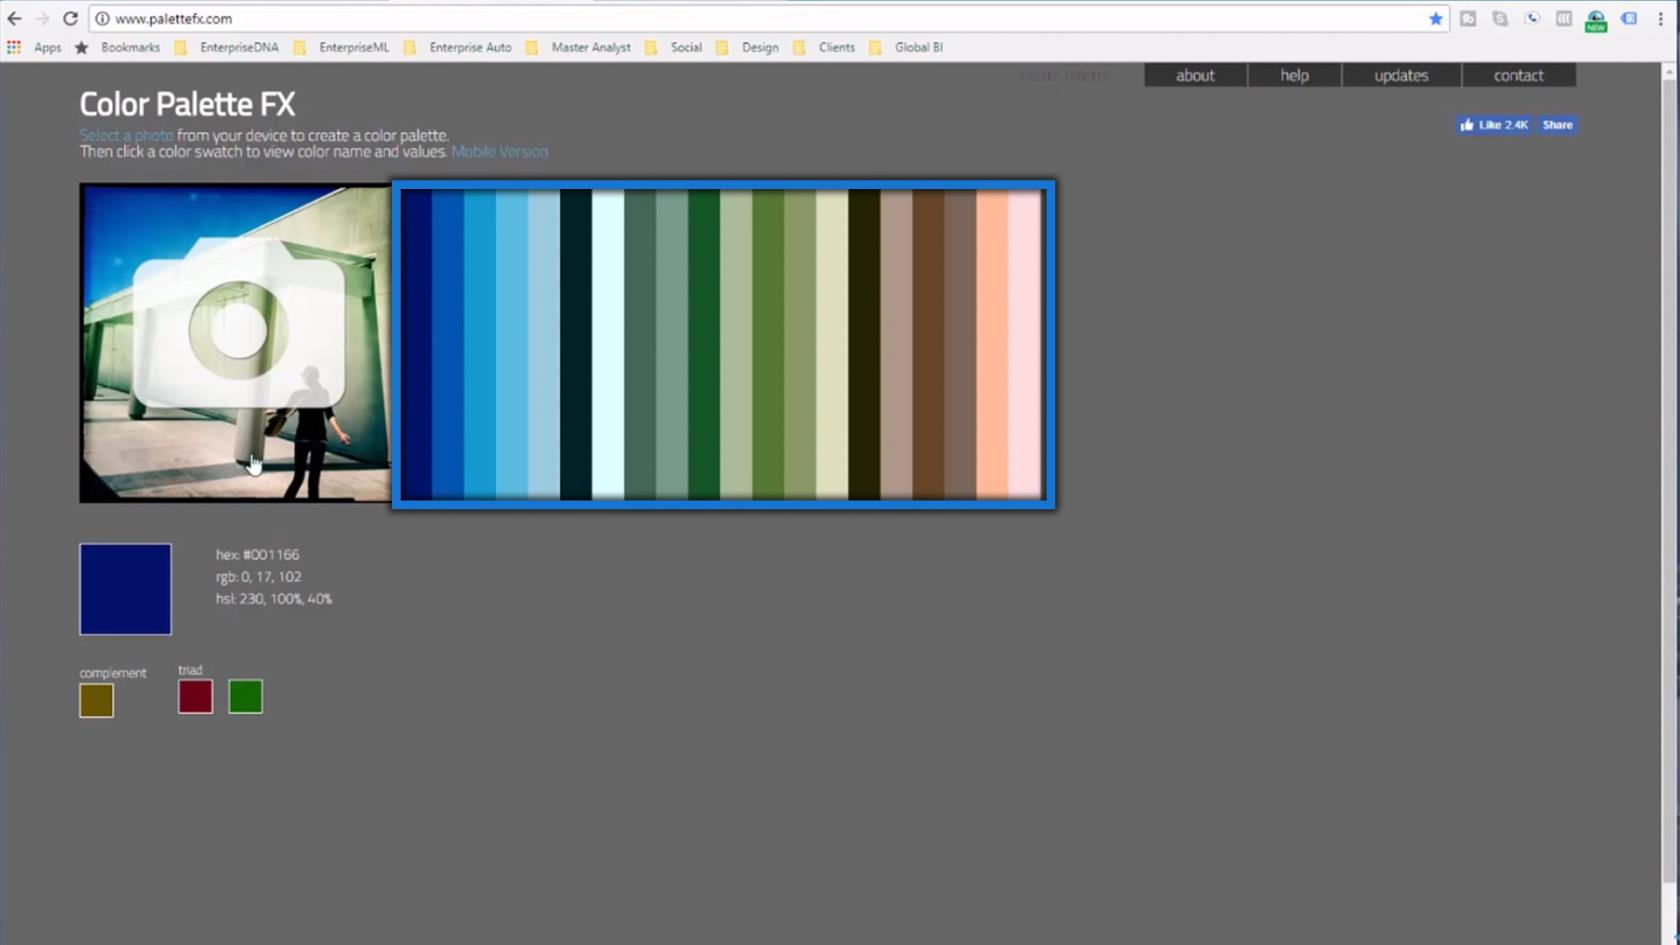The image size is (1680, 945).
Task: Open the about menu item
Action: coord(1195,75)
